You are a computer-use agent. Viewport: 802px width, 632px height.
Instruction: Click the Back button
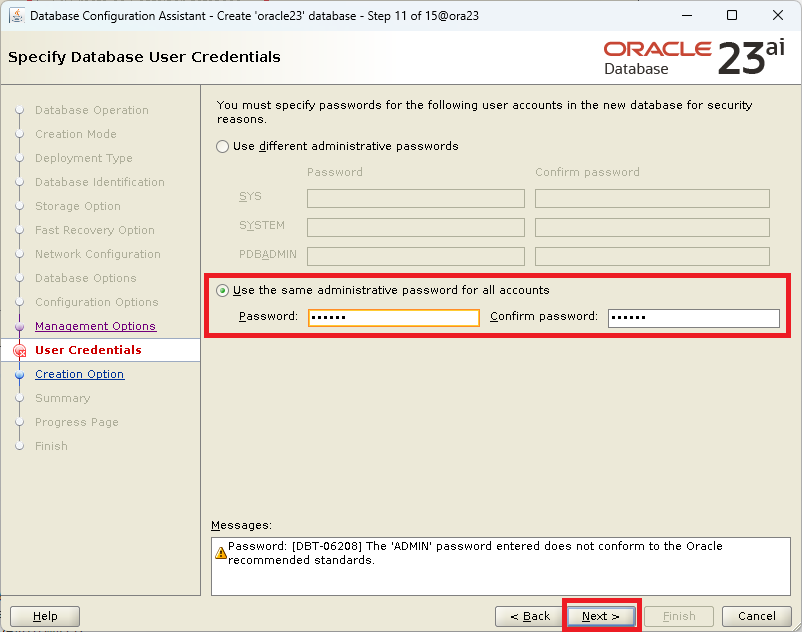530,616
